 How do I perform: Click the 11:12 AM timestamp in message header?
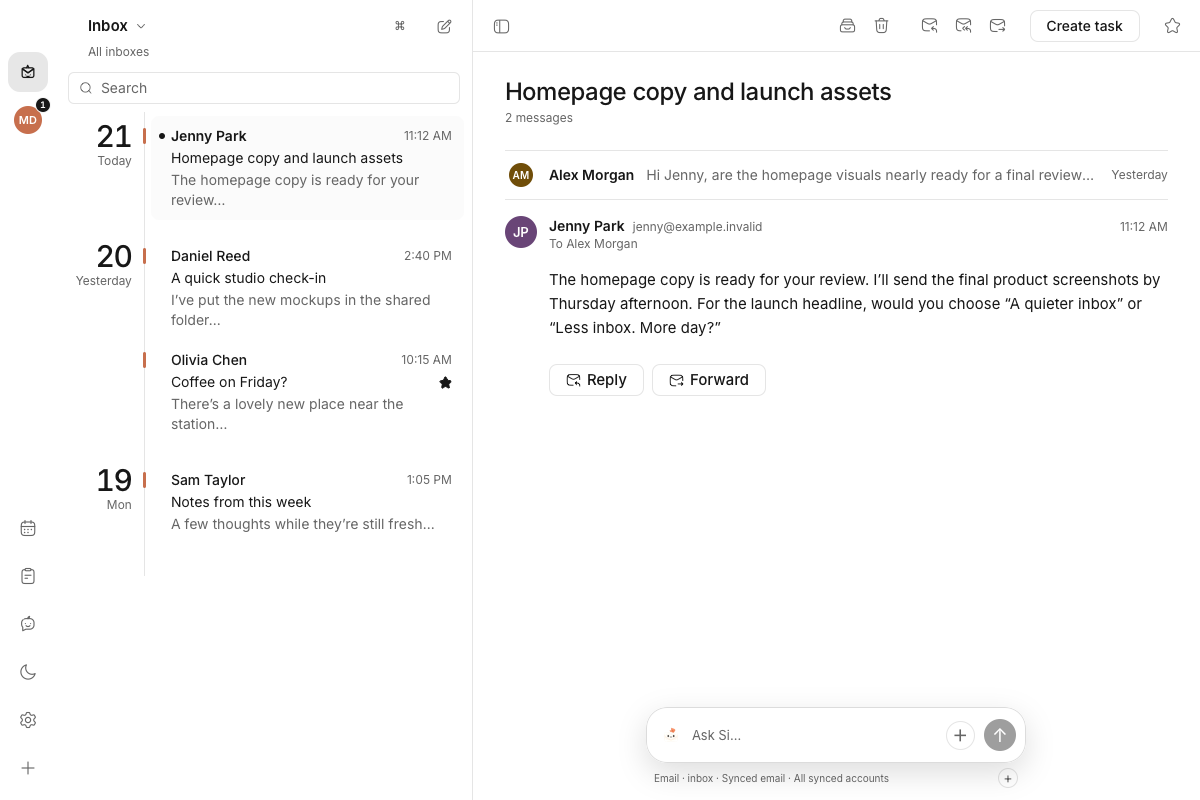(x=1144, y=227)
